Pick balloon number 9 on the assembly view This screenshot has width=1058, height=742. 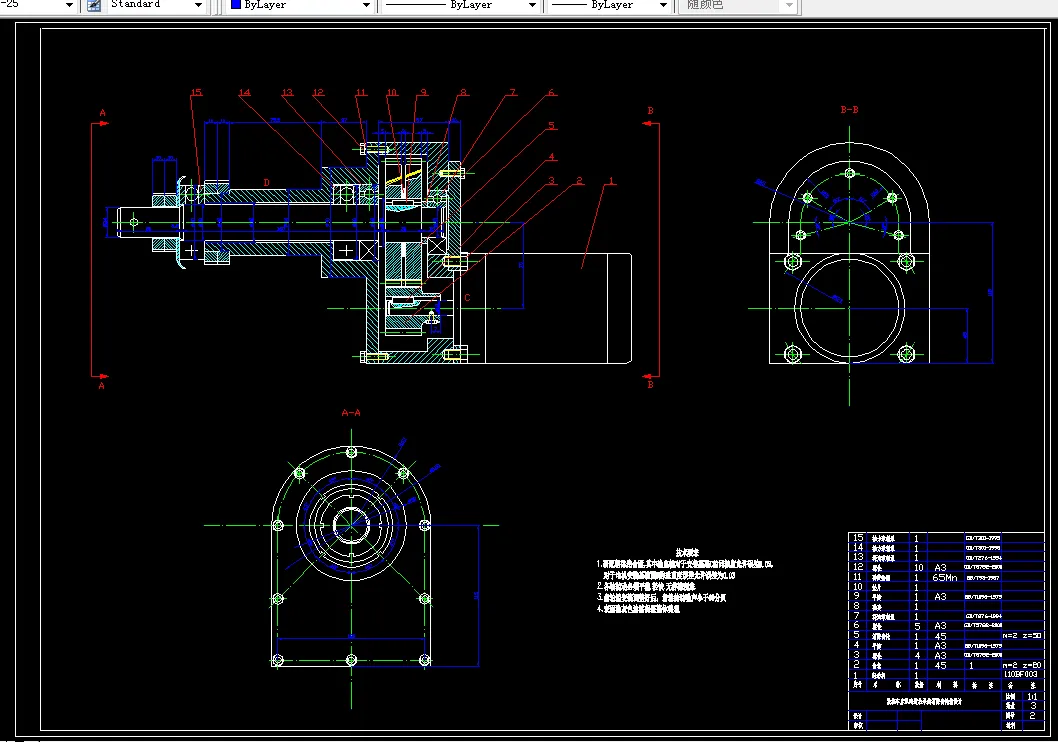[x=424, y=92]
